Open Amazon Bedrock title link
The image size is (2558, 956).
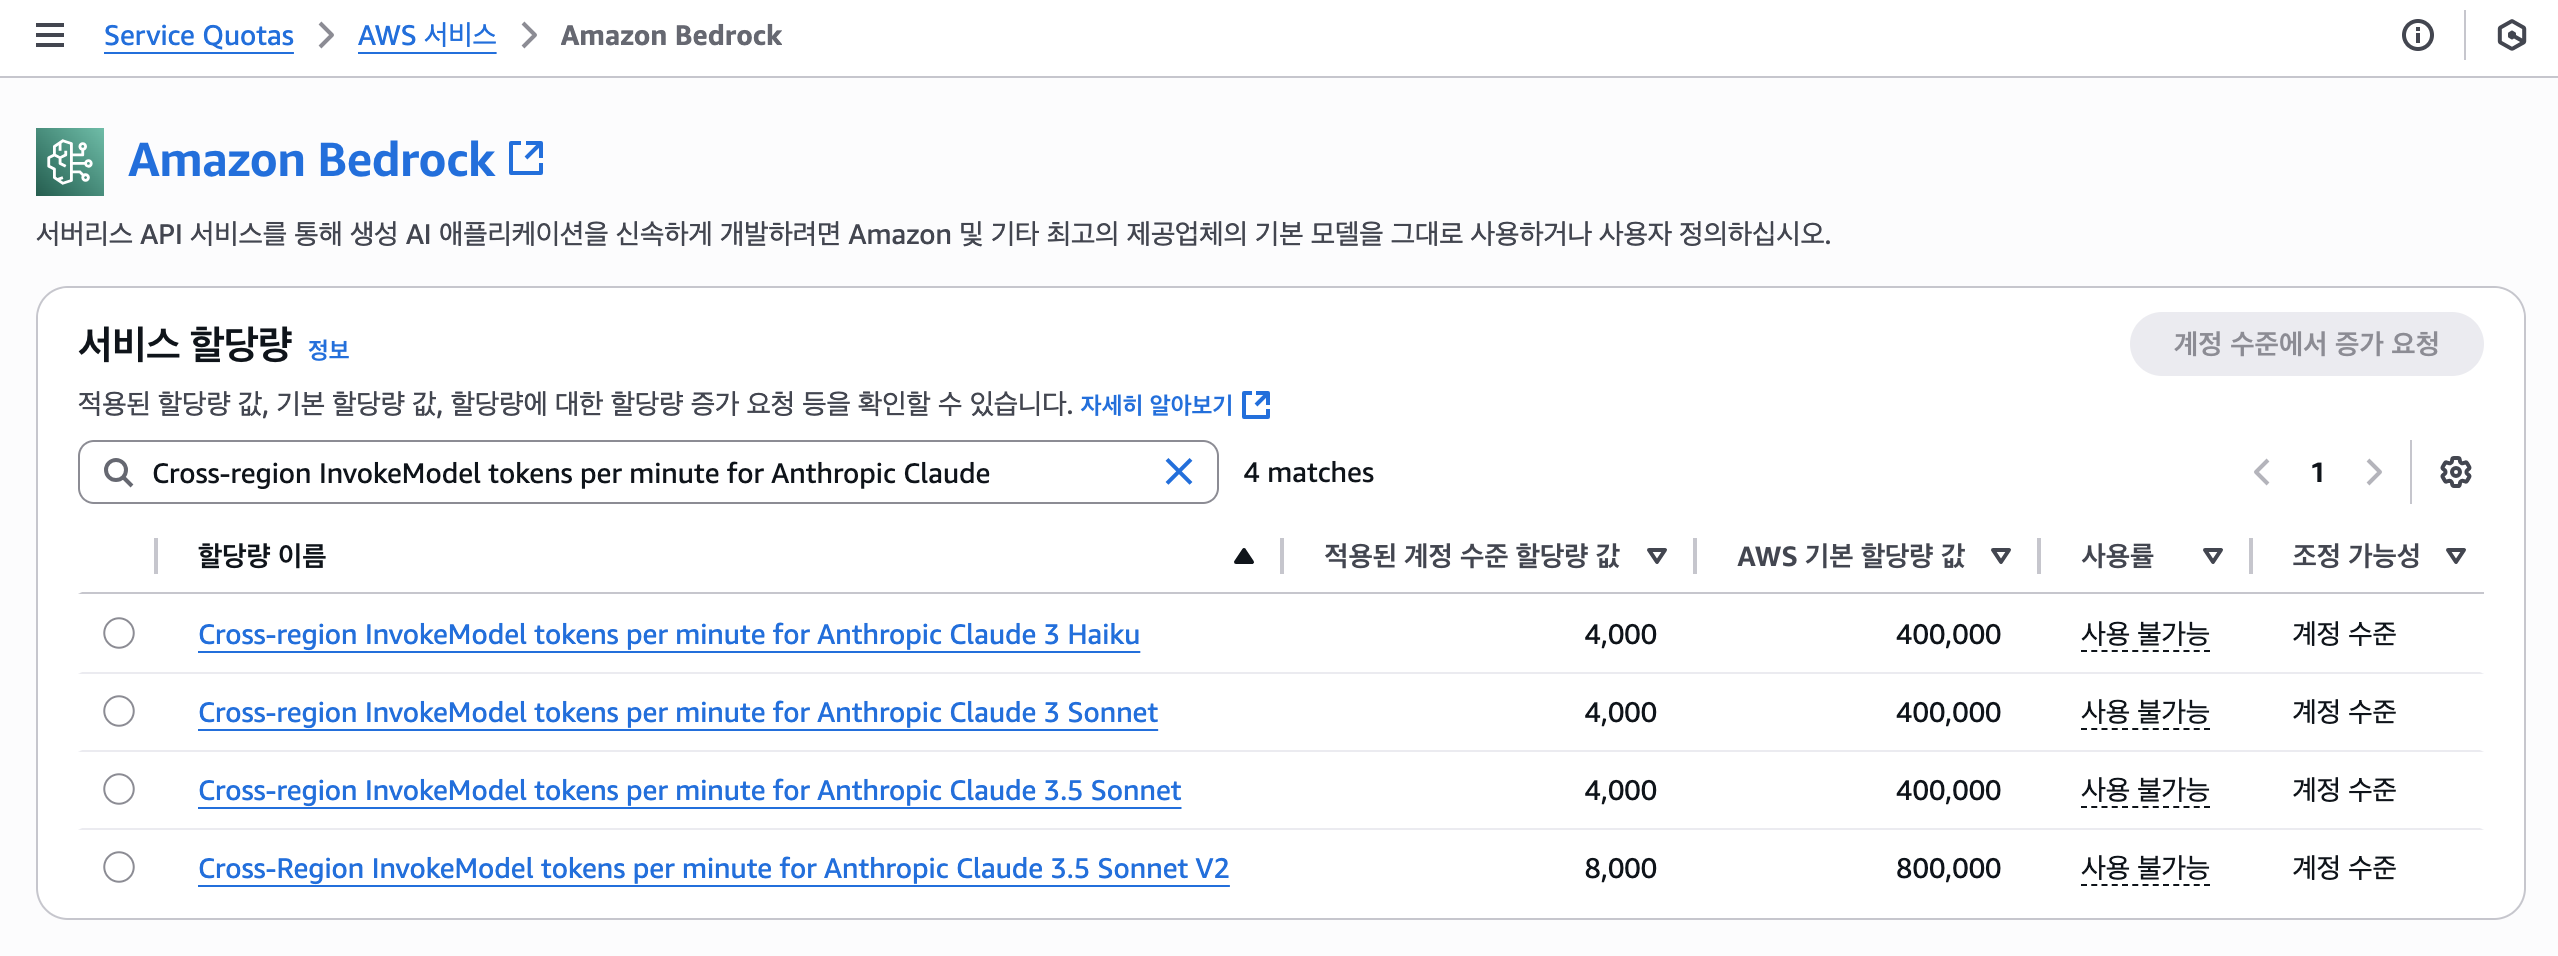tap(311, 160)
